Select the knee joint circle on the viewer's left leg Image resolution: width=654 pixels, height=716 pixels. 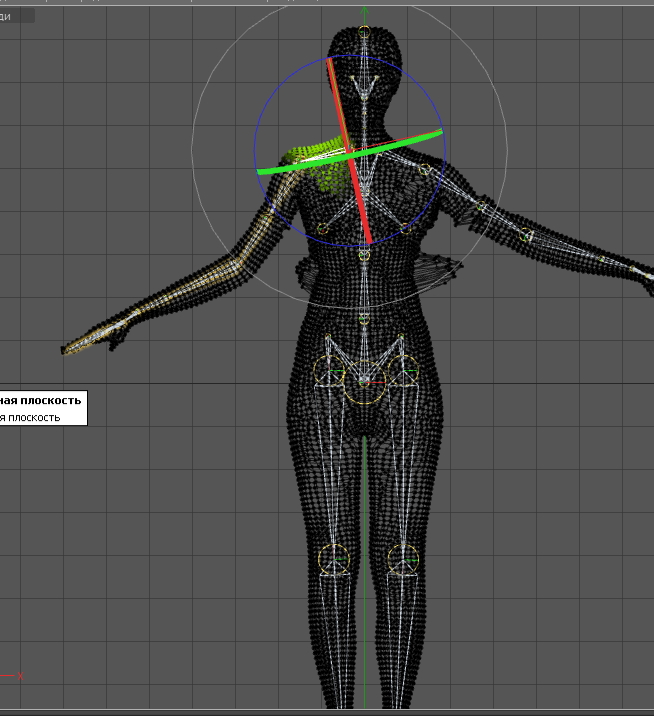coord(333,558)
